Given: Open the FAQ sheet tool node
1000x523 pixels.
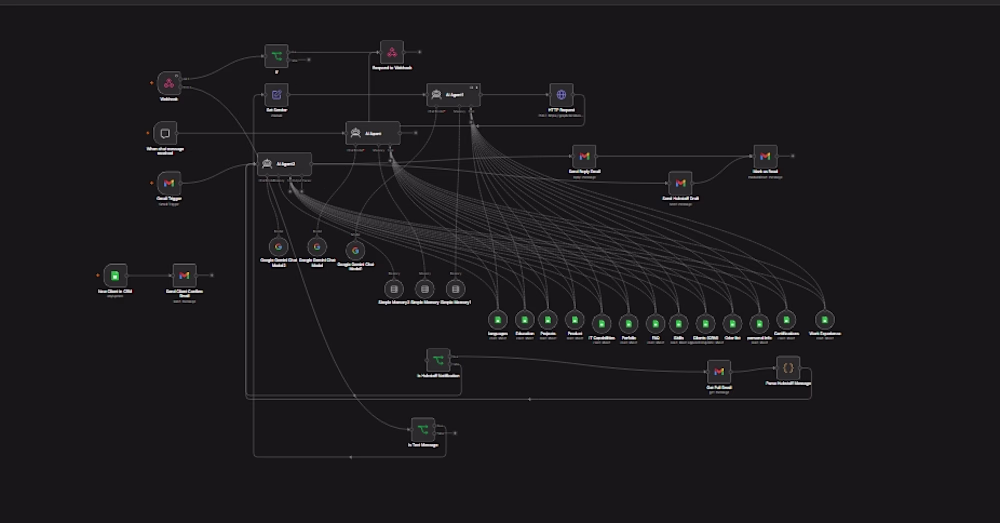Looking at the screenshot, I should [x=656, y=324].
